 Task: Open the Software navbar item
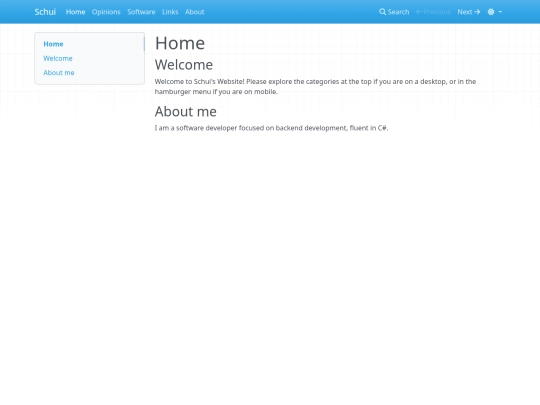(141, 12)
